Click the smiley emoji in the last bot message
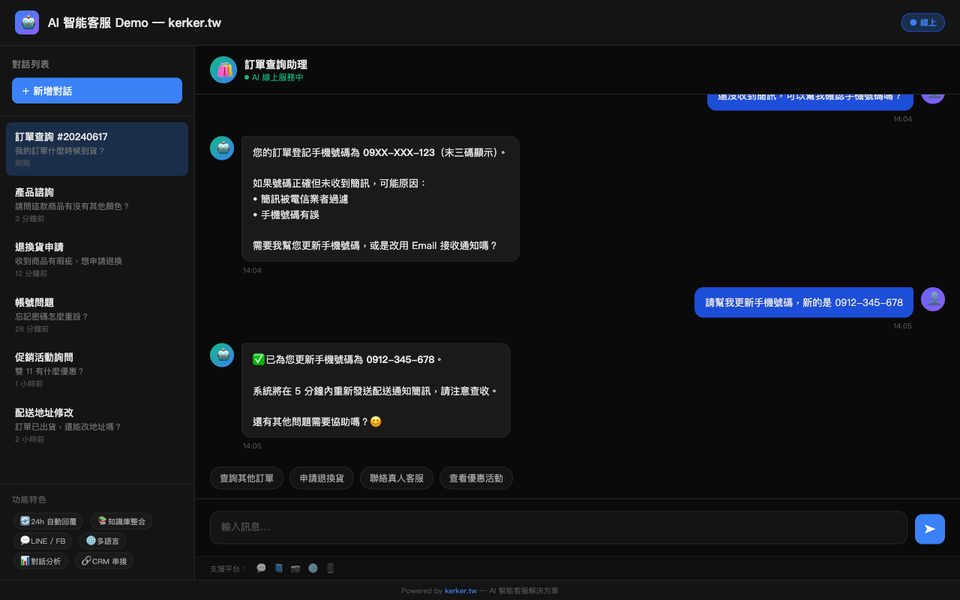Screen dimensions: 960x600 [x=376, y=422]
